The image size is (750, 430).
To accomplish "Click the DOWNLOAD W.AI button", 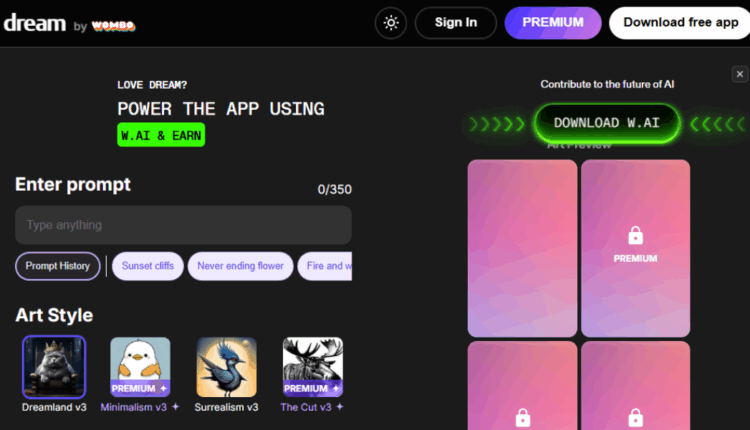I will [x=607, y=123].
